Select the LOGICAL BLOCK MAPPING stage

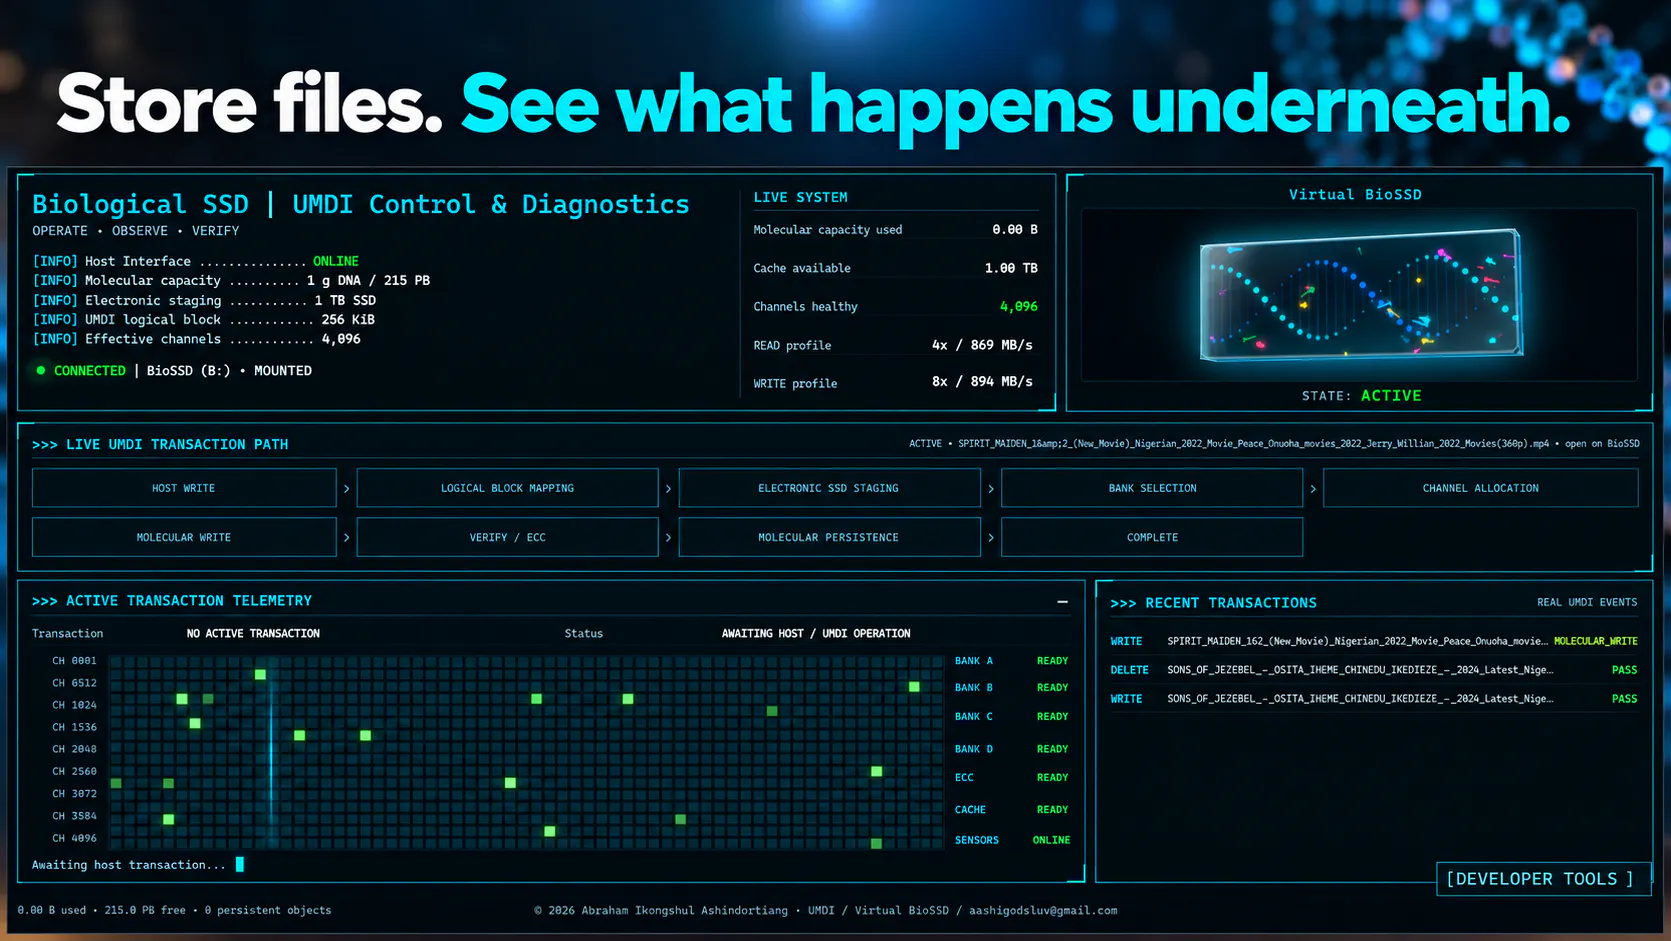[507, 488]
